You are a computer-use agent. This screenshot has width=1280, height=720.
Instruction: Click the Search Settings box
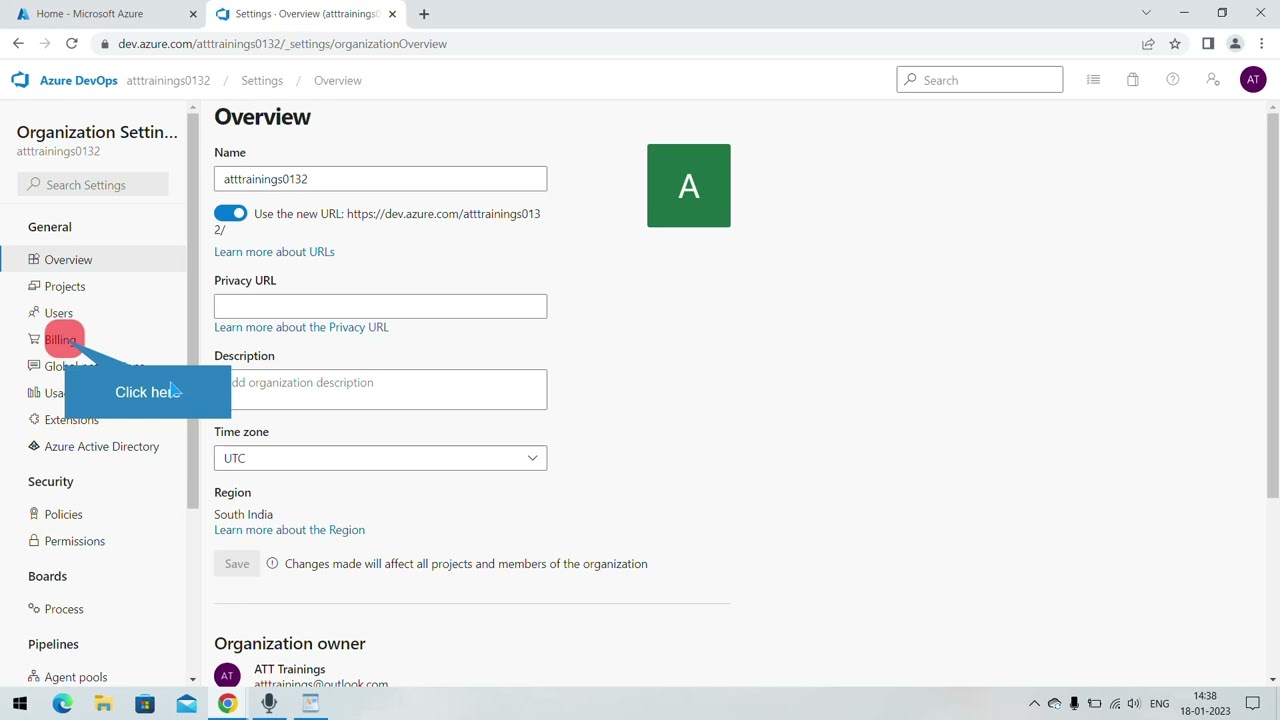pyautogui.click(x=93, y=185)
